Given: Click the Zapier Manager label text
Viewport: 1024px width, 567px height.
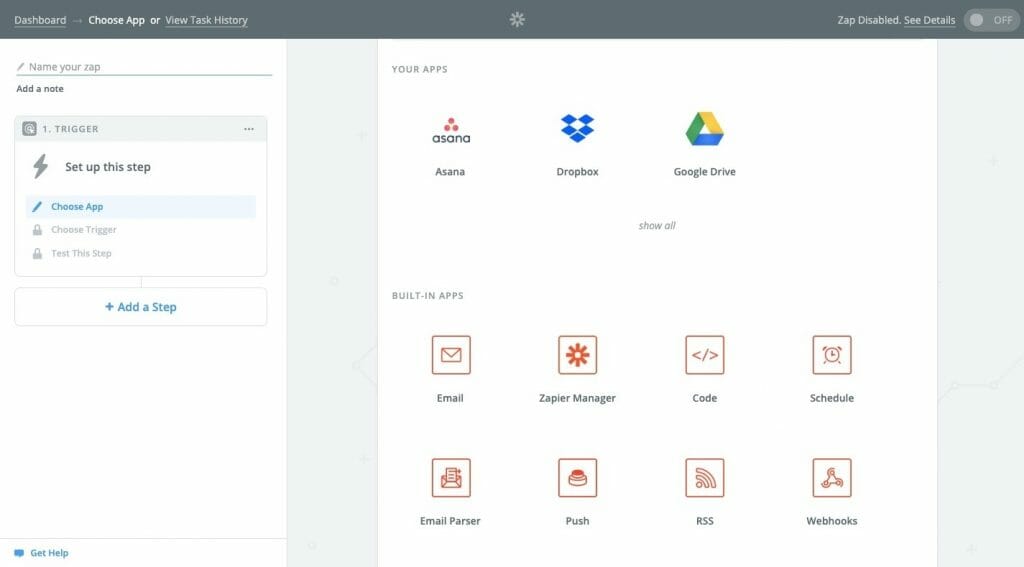Looking at the screenshot, I should (577, 398).
